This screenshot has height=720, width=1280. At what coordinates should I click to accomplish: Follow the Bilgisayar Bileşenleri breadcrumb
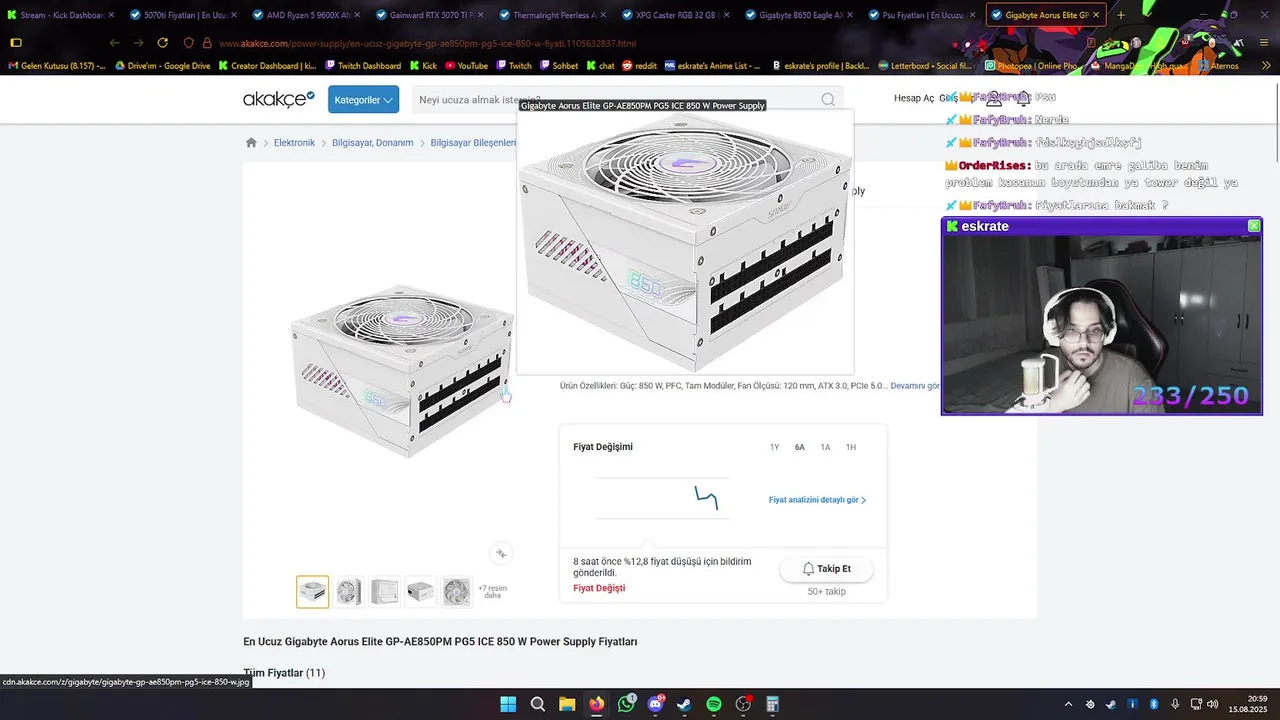473,143
